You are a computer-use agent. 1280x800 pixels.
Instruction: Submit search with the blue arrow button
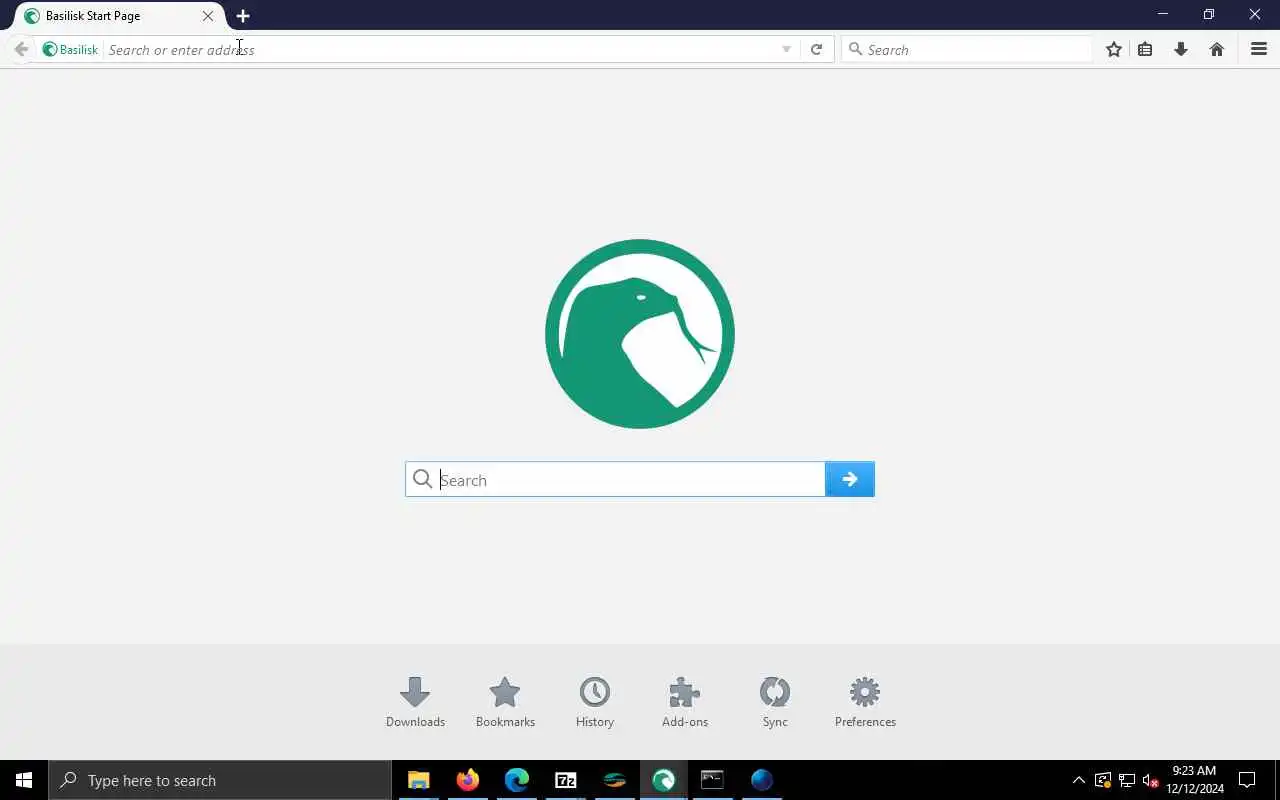click(x=850, y=479)
